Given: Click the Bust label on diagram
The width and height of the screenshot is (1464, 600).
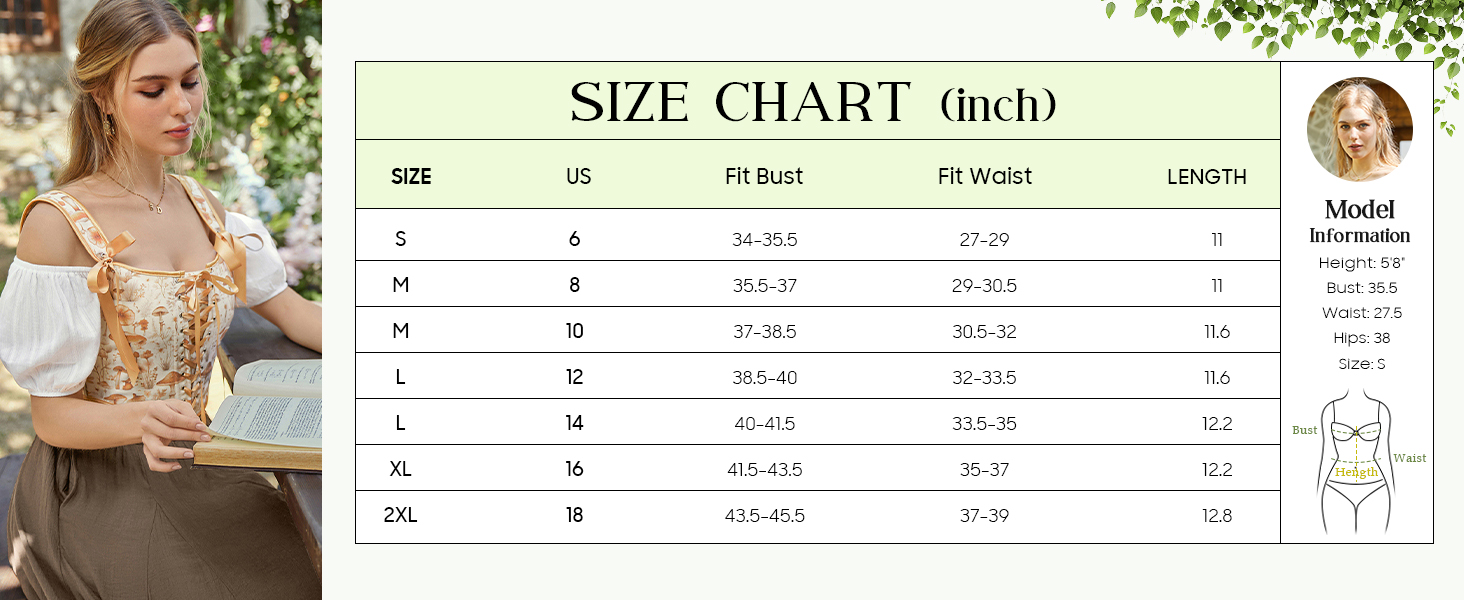Looking at the screenshot, I should pyautogui.click(x=1305, y=430).
